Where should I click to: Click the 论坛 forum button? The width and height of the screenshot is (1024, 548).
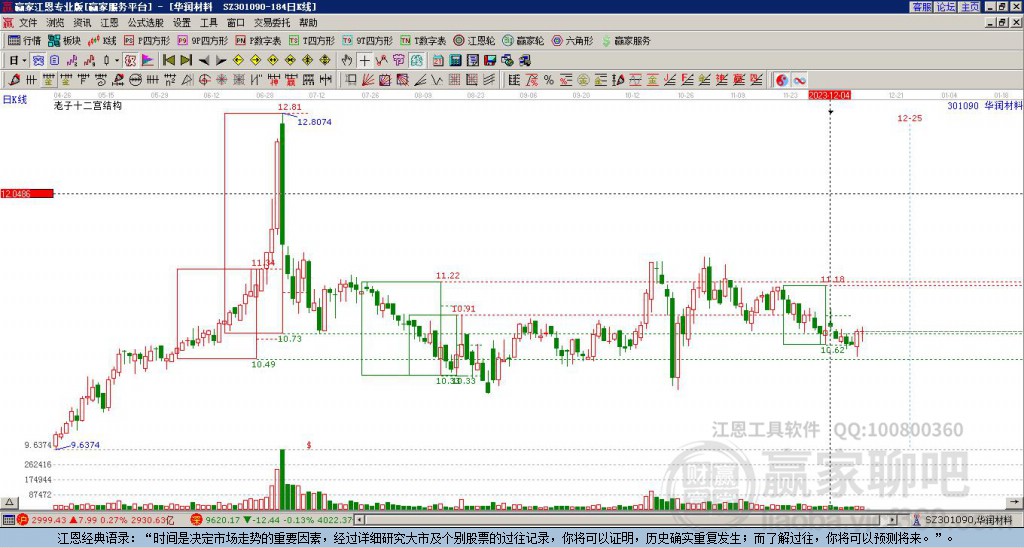tap(945, 7)
